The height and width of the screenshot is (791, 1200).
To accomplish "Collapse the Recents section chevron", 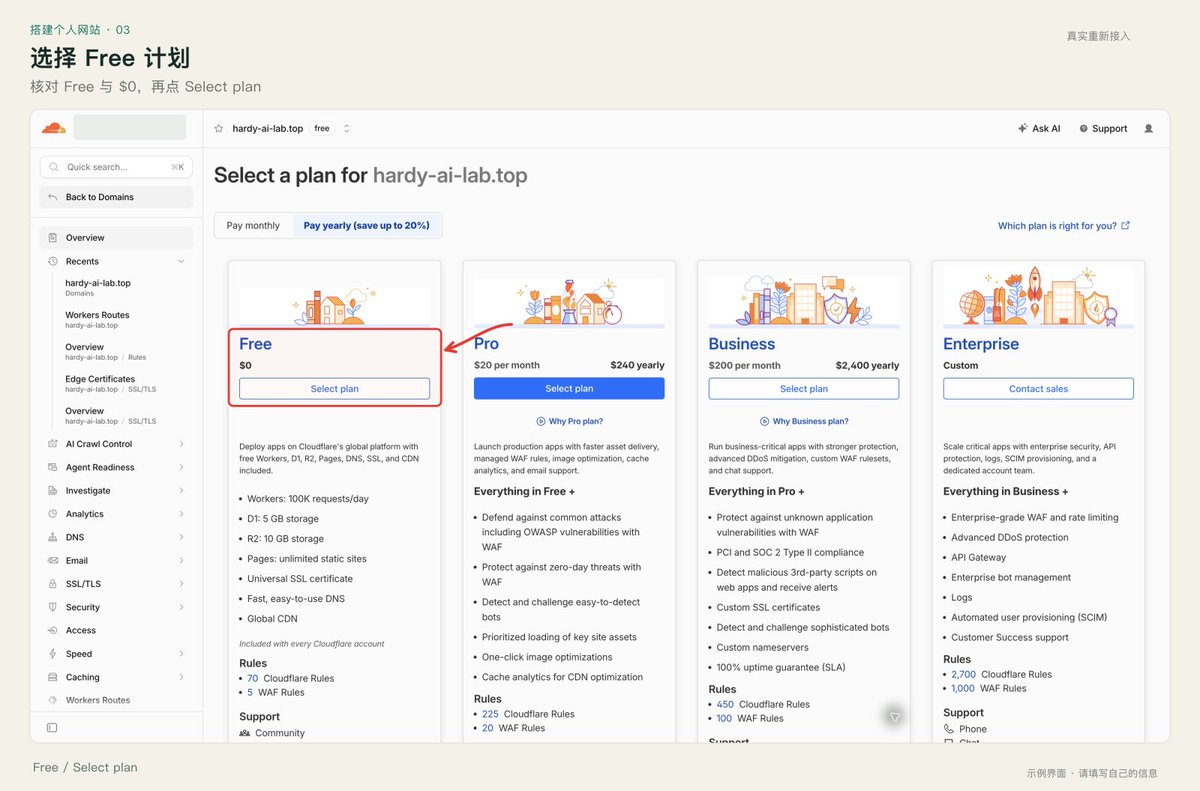I will tap(181, 262).
